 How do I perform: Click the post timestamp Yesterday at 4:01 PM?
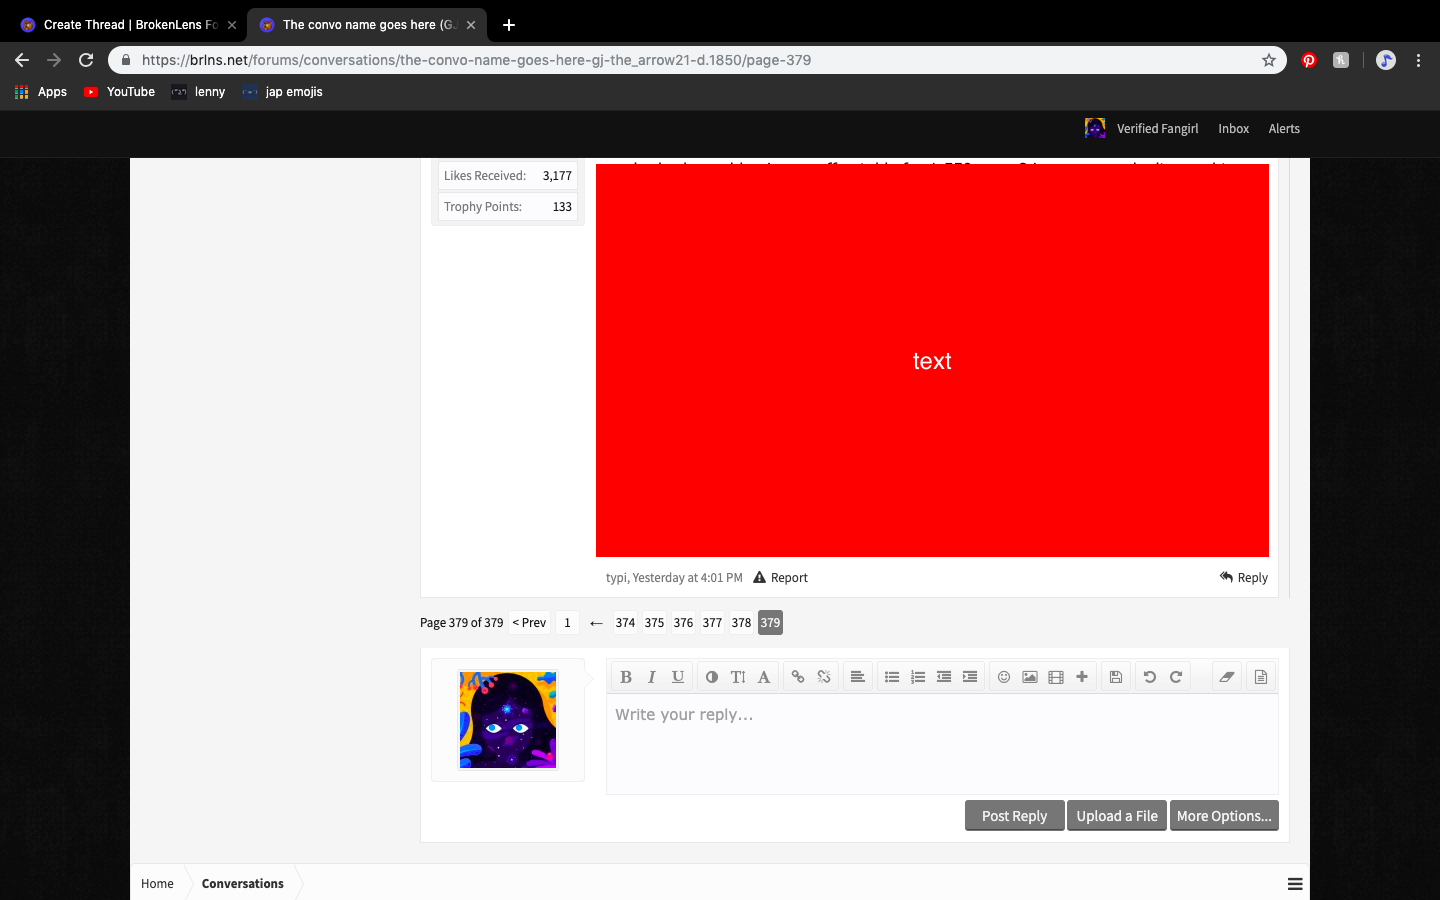click(688, 578)
